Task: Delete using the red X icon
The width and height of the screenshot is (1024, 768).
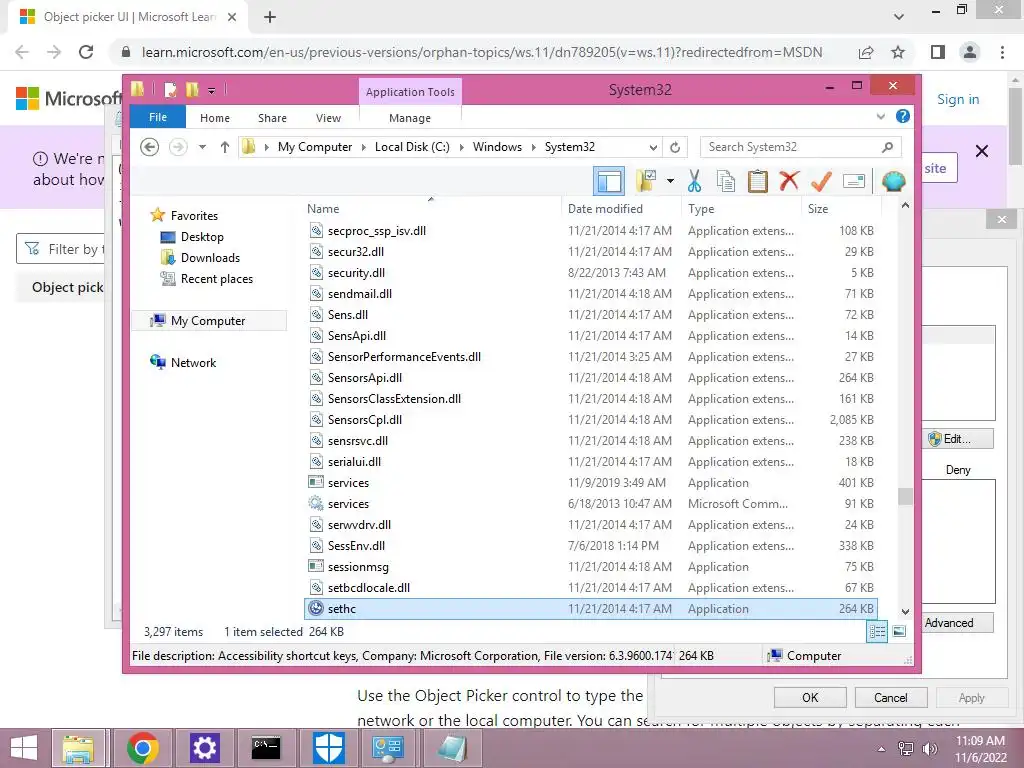Action: click(789, 180)
